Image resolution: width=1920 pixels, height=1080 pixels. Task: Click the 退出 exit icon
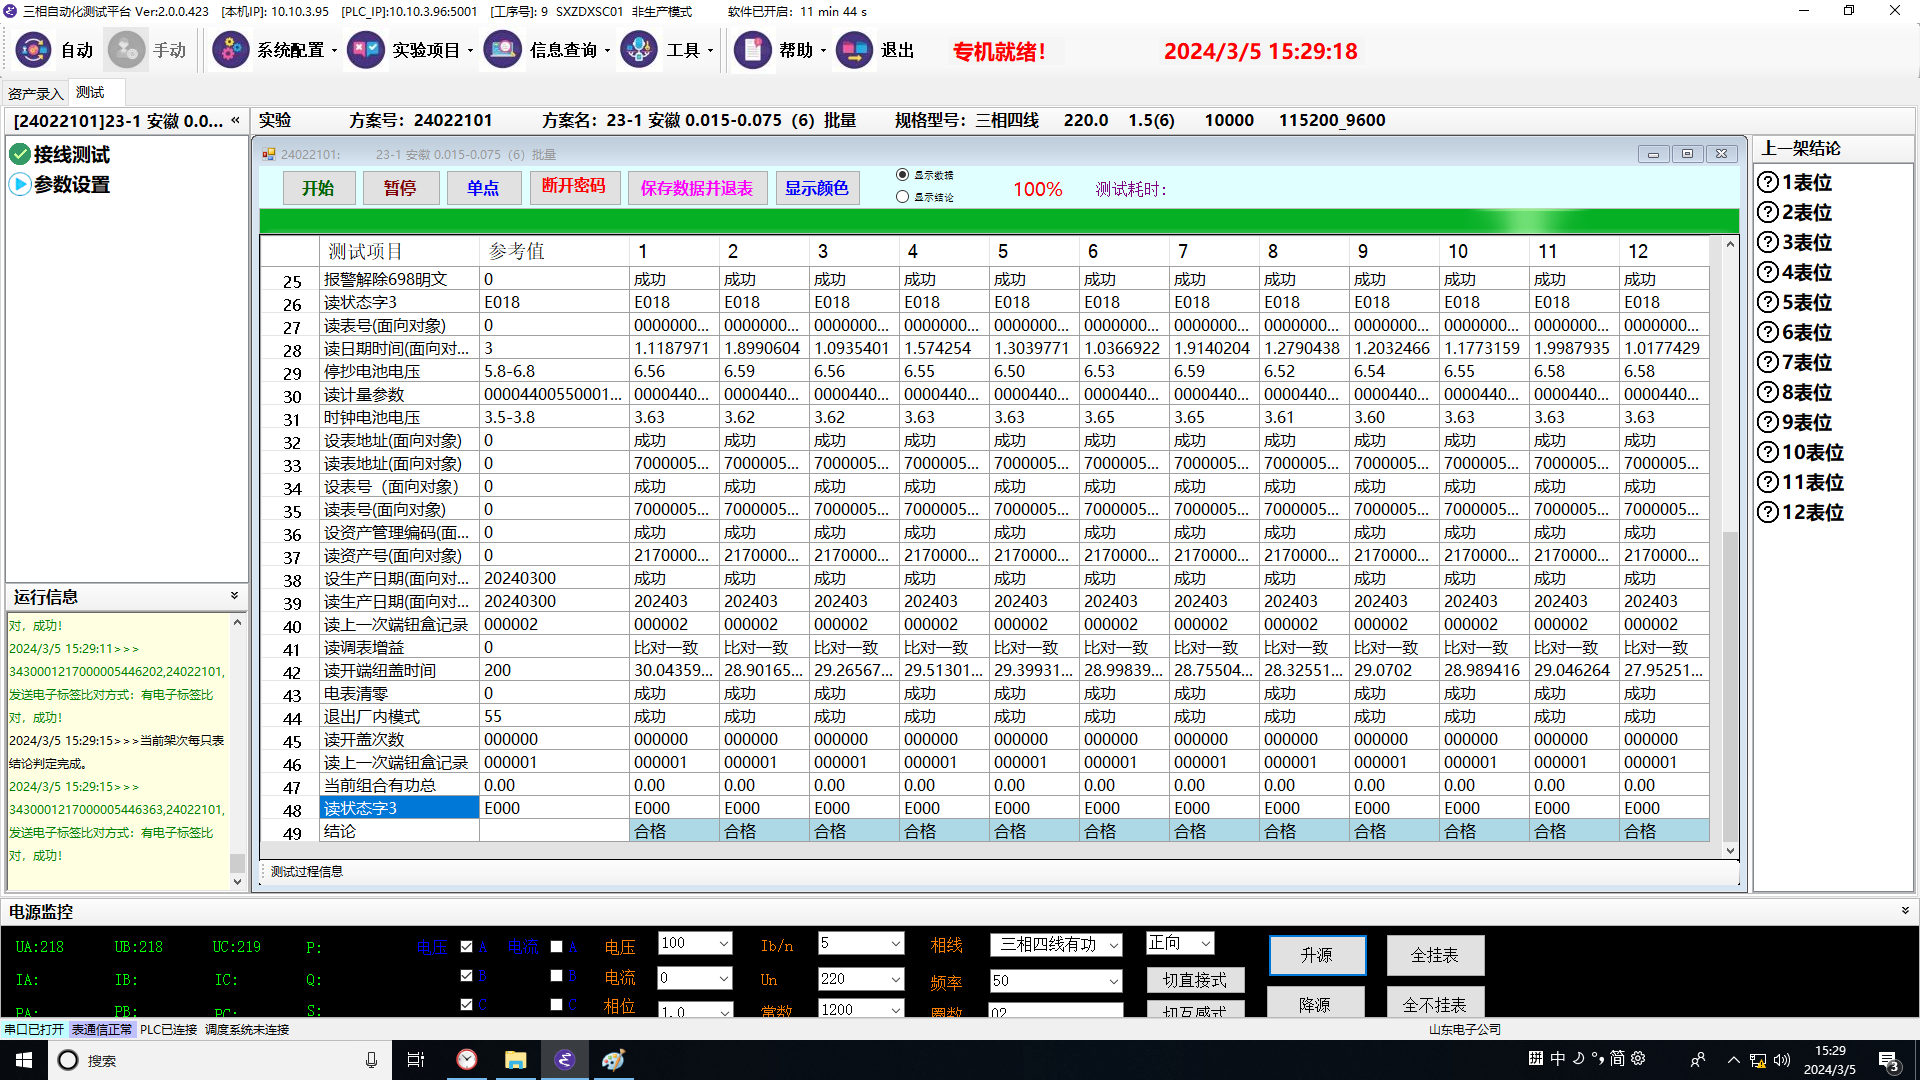coord(854,50)
